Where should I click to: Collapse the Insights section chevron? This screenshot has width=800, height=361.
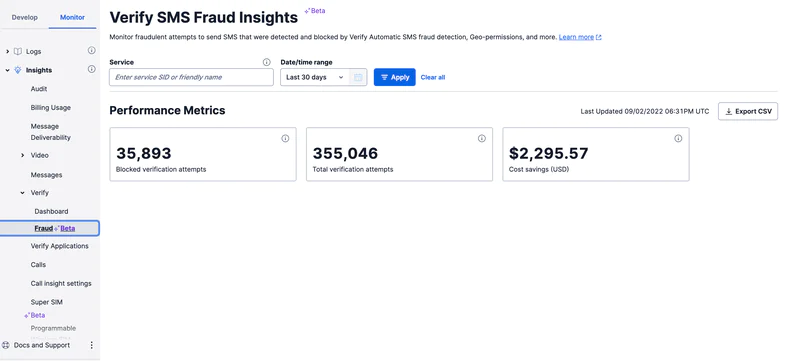tap(7, 70)
